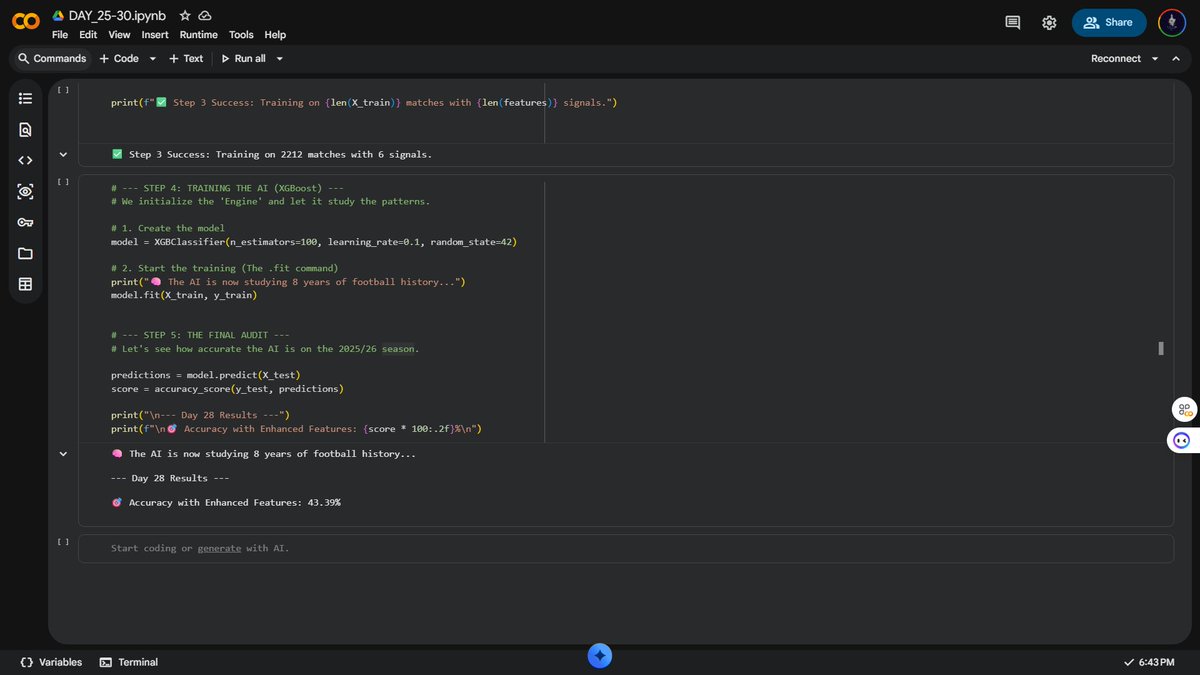The image size is (1200, 675).
Task: Open the Runtime menu
Action: click(x=199, y=35)
